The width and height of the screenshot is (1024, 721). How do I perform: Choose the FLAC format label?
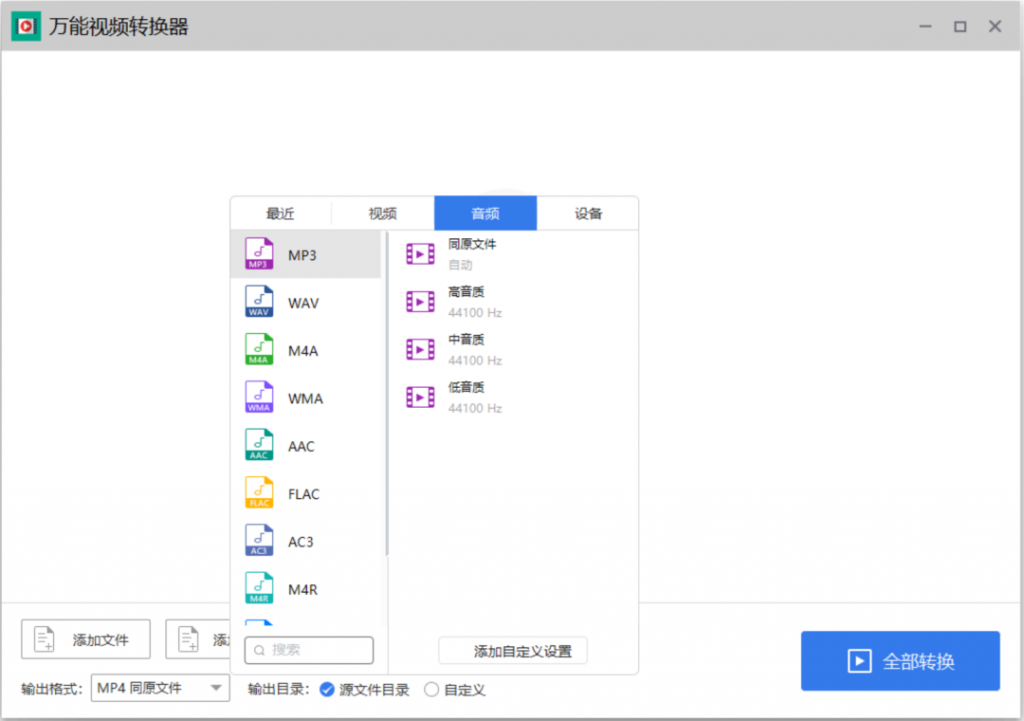(304, 494)
